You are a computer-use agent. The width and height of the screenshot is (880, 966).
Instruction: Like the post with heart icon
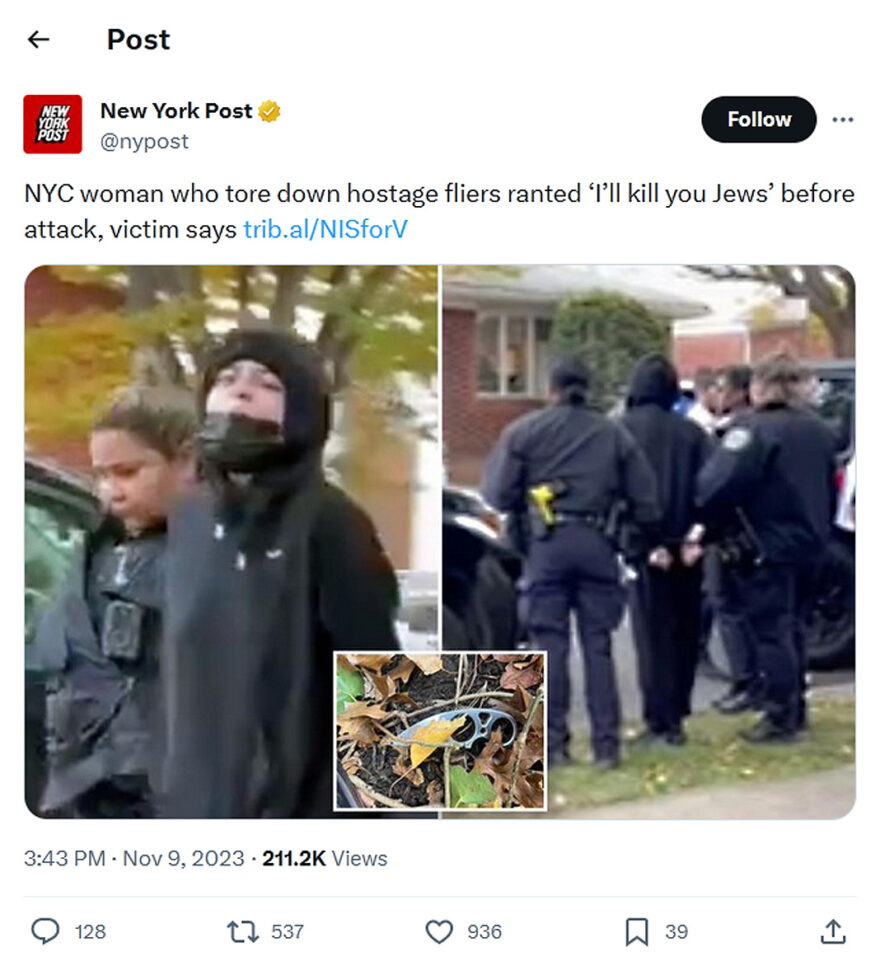[439, 932]
